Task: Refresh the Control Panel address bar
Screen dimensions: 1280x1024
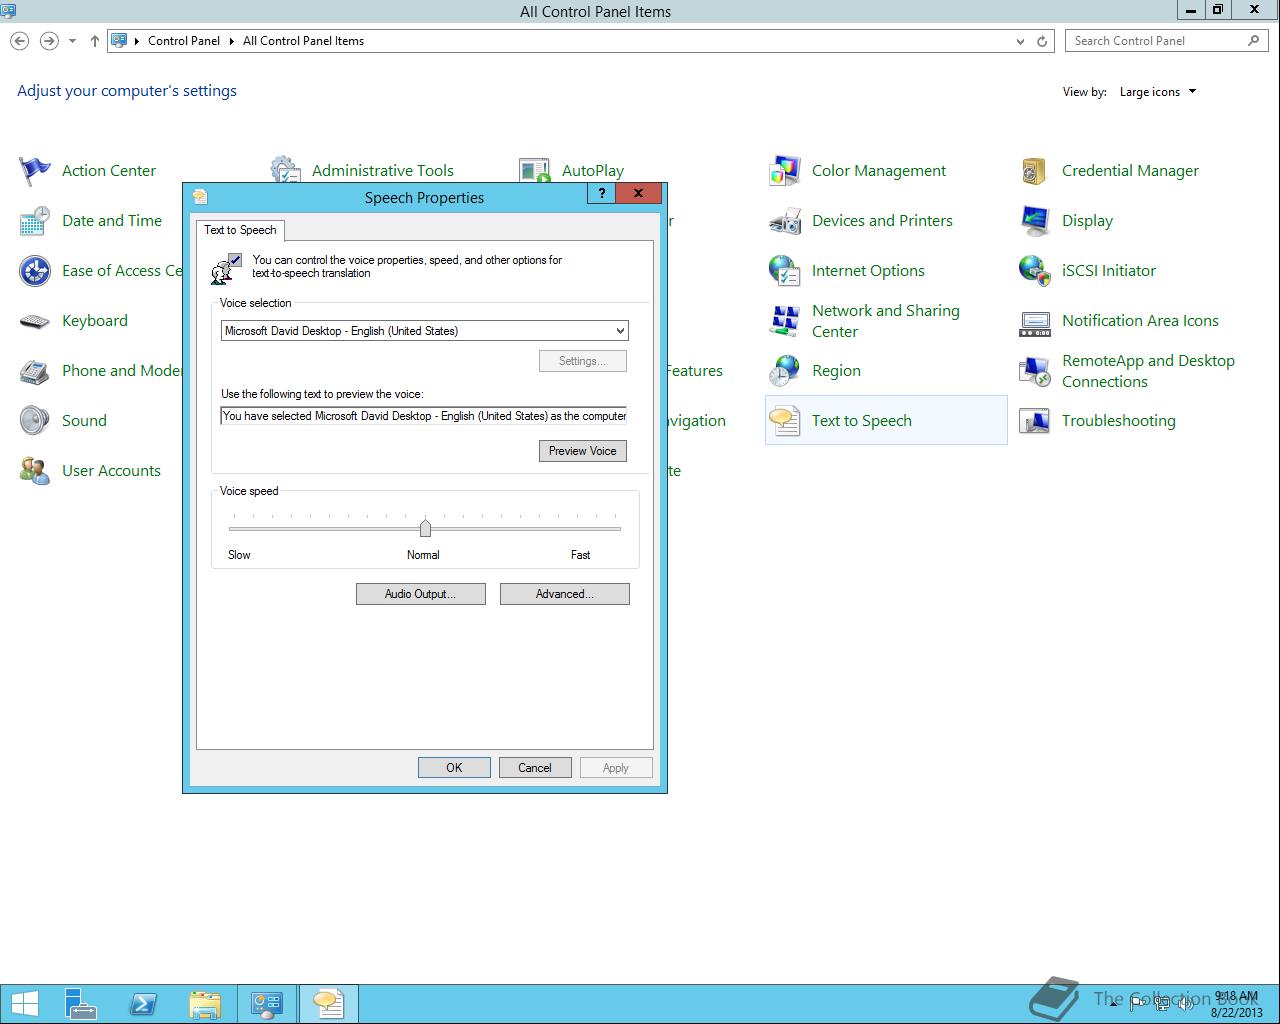Action: pyautogui.click(x=1042, y=41)
